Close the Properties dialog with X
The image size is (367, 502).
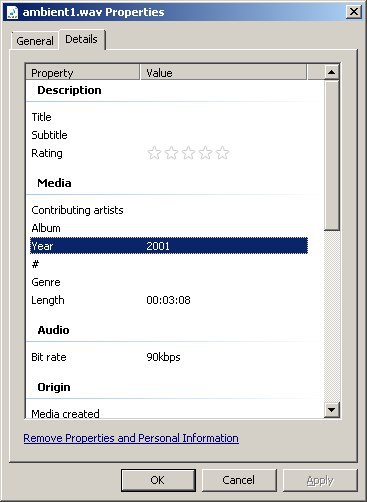point(354,12)
